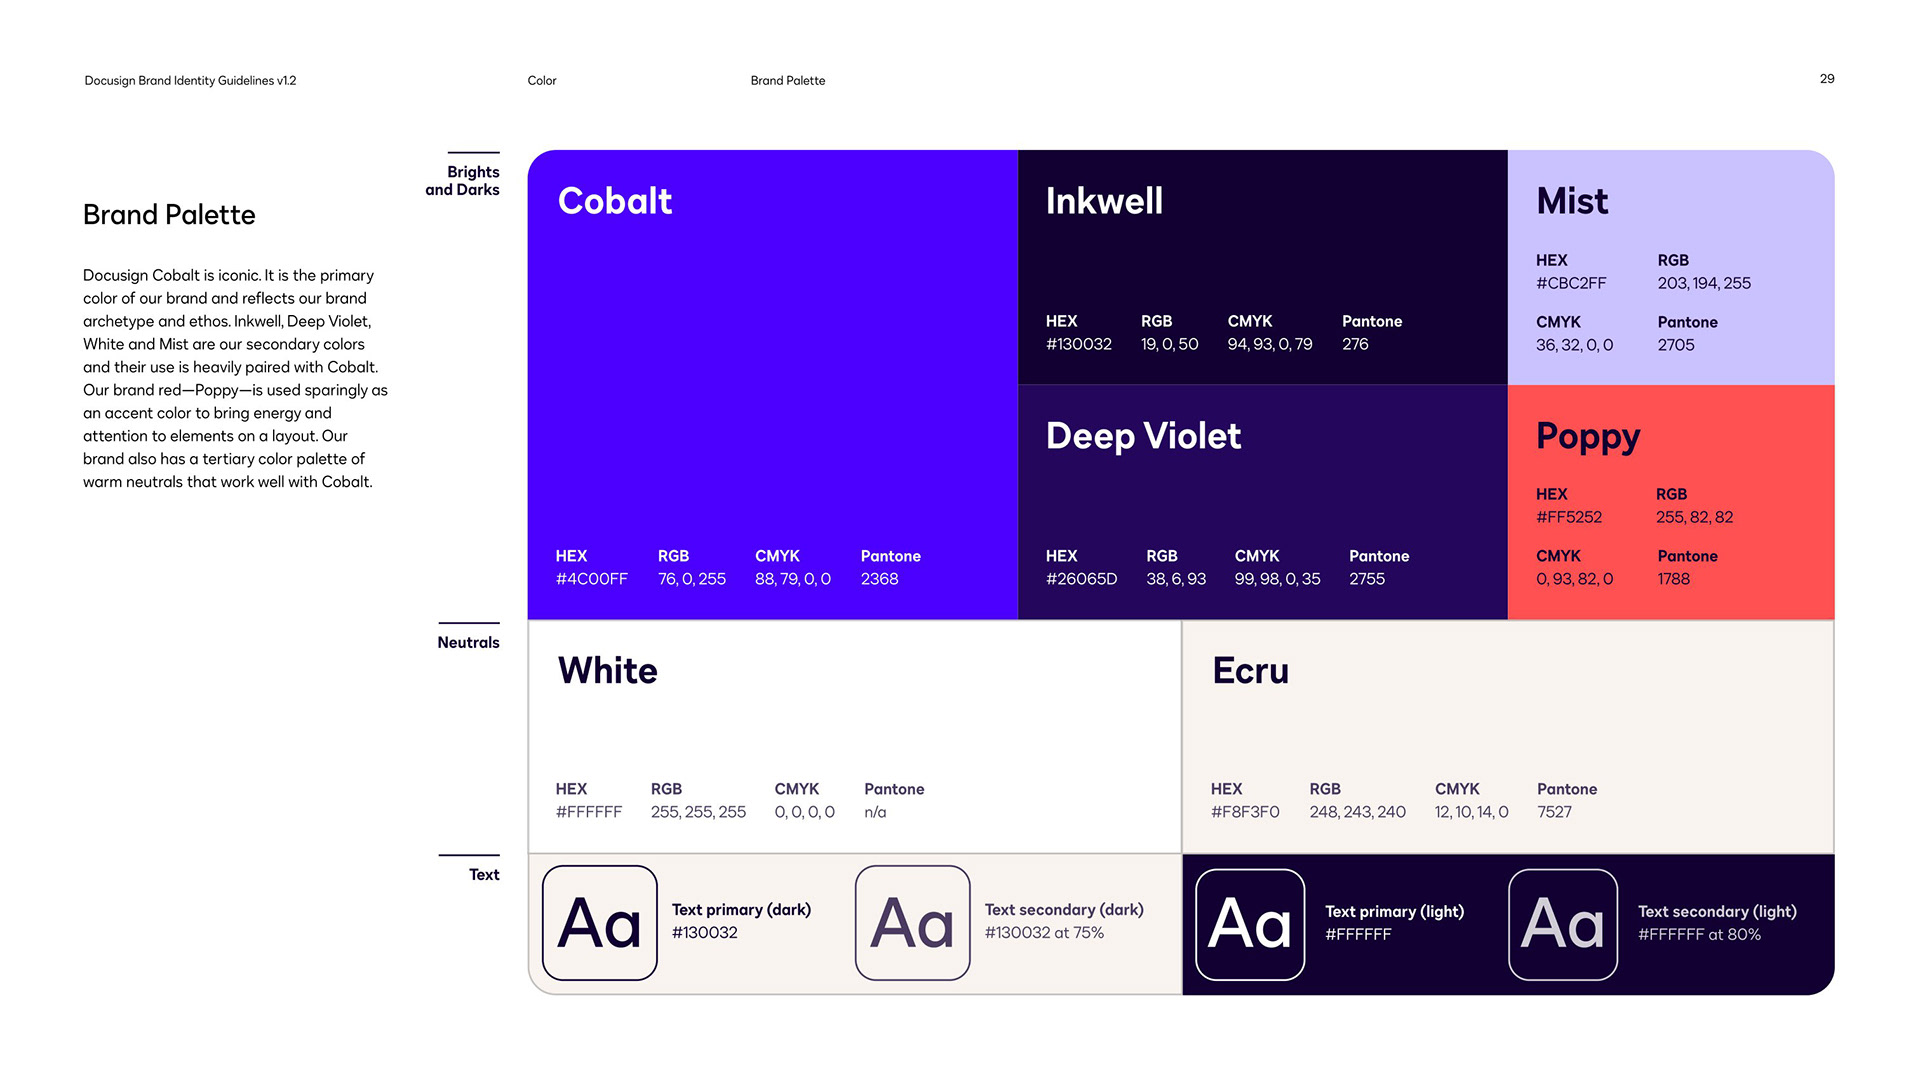Select the Ecru neutral swatch title
Image resolution: width=1920 pixels, height=1080 pixels.
click(x=1250, y=670)
